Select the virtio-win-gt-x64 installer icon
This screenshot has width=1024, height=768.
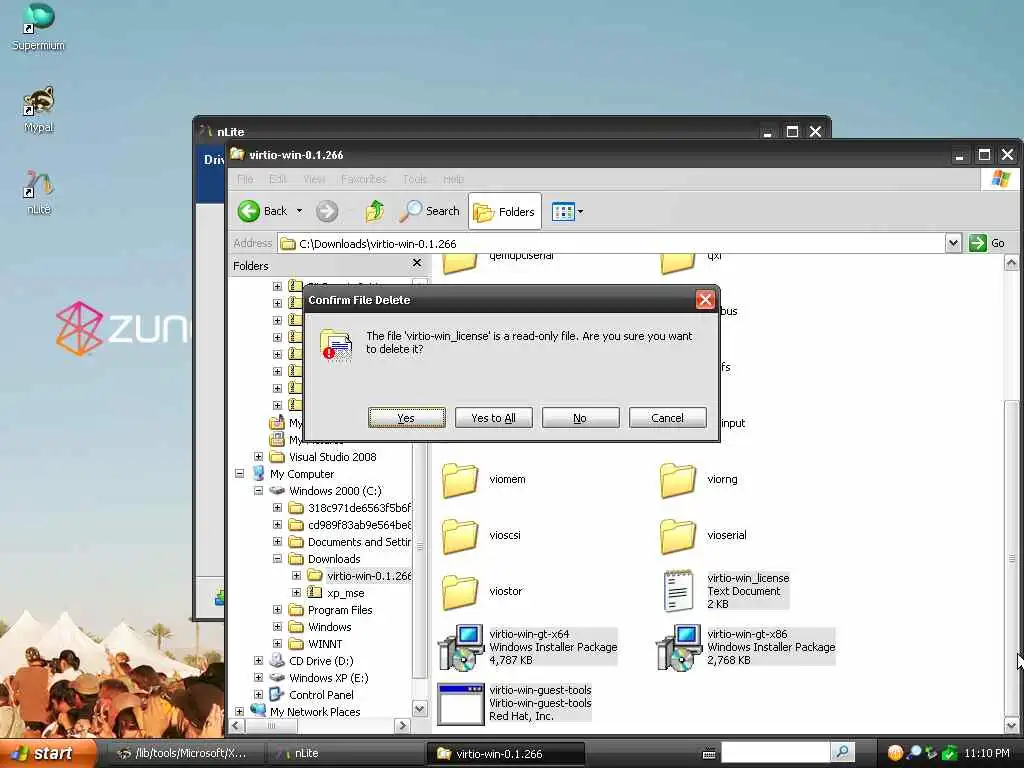[x=461, y=647]
